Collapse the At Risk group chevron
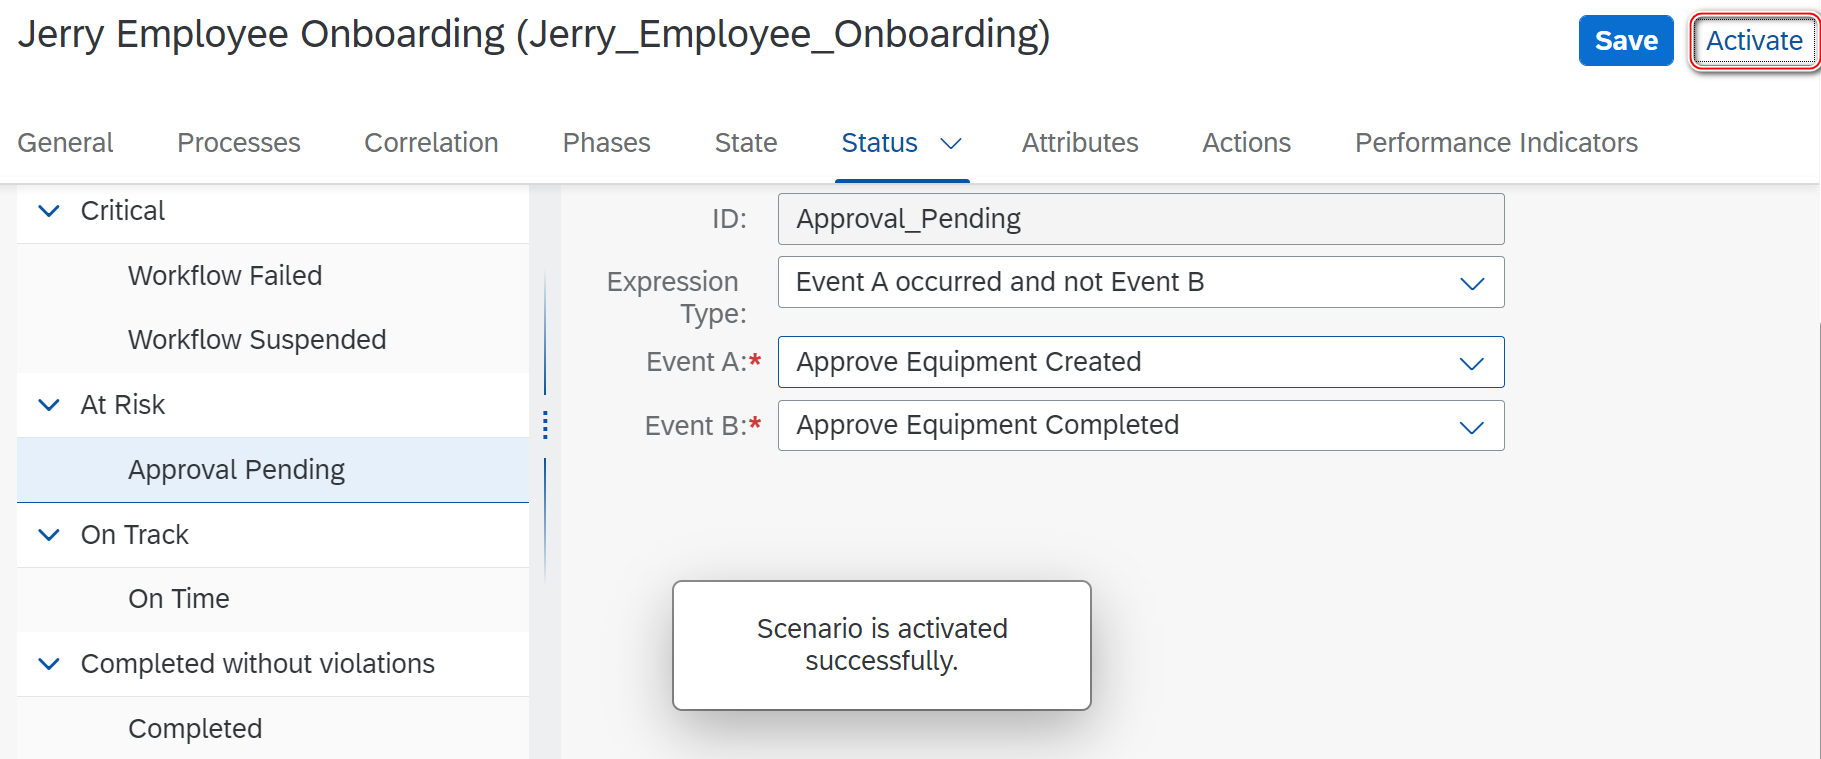 48,405
